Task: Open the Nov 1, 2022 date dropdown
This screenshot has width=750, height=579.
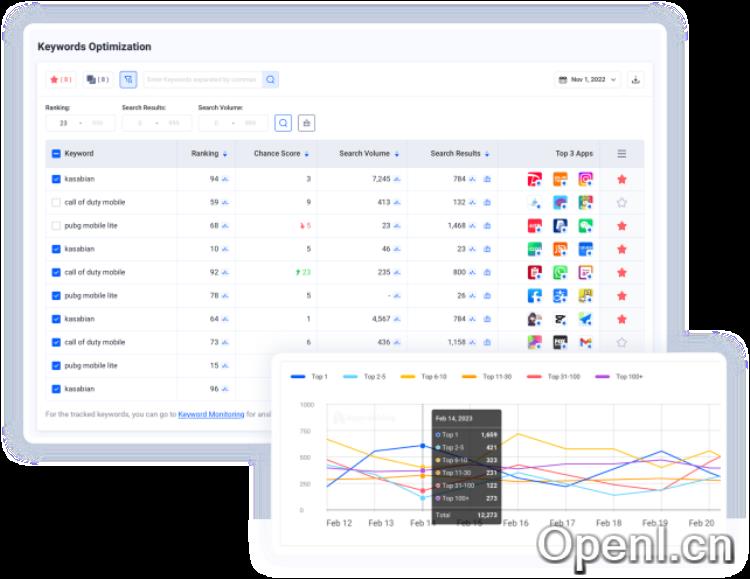Action: pyautogui.click(x=586, y=80)
